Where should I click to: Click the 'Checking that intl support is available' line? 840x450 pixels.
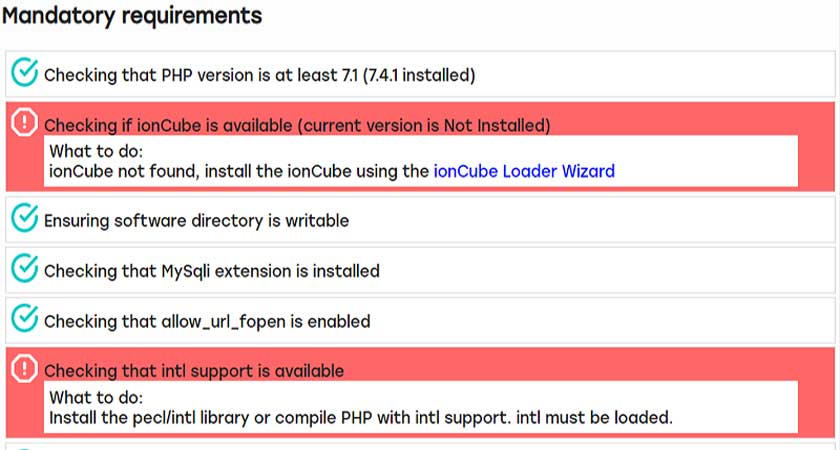194,371
